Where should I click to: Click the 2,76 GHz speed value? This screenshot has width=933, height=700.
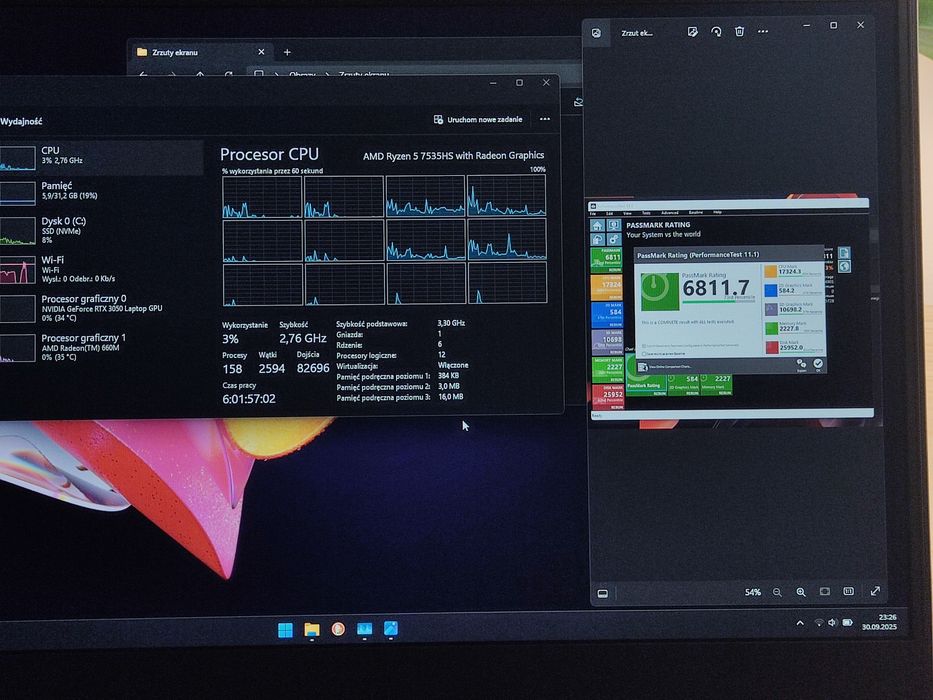coord(303,338)
